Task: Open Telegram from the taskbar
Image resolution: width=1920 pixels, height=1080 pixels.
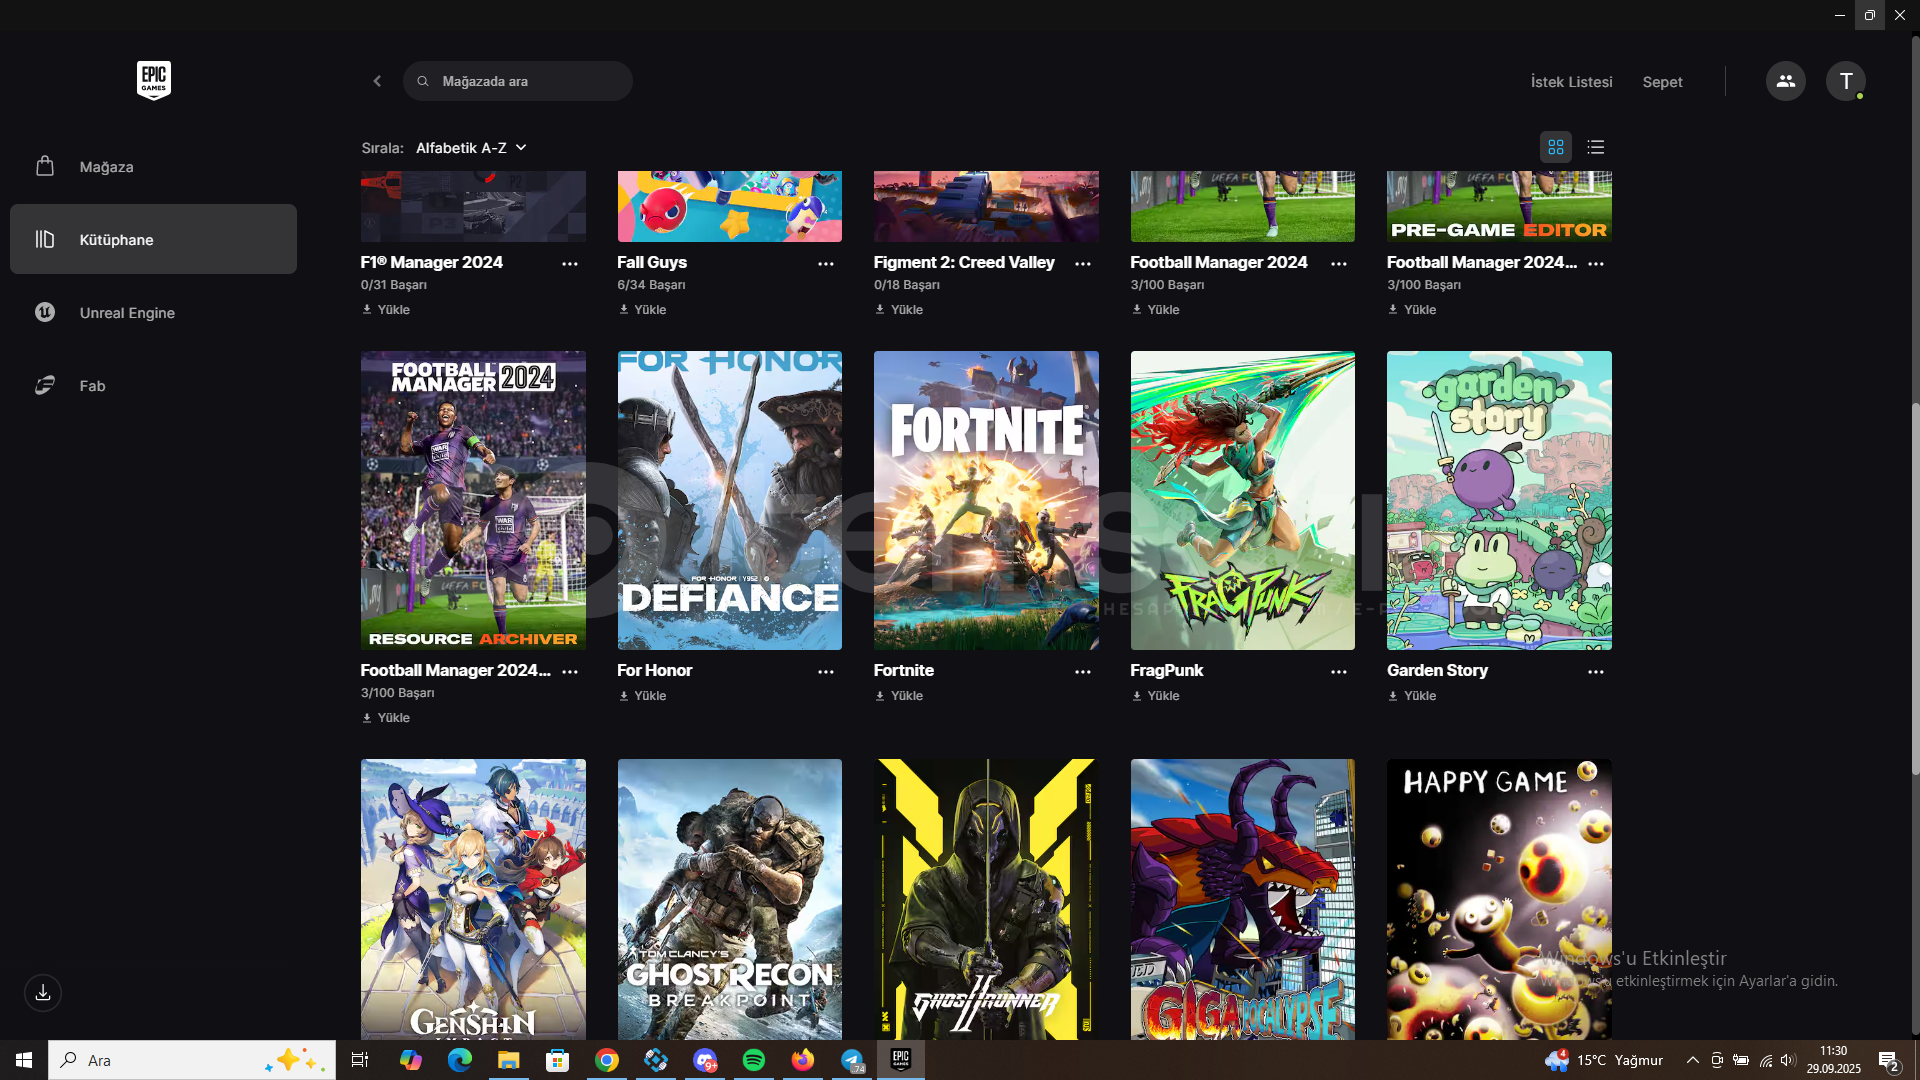Action: point(852,1060)
